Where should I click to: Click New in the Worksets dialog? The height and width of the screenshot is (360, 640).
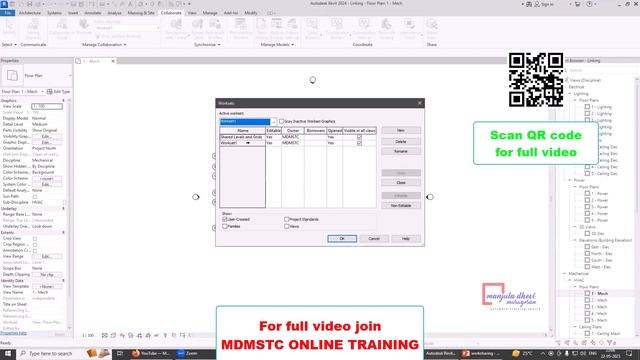click(401, 130)
